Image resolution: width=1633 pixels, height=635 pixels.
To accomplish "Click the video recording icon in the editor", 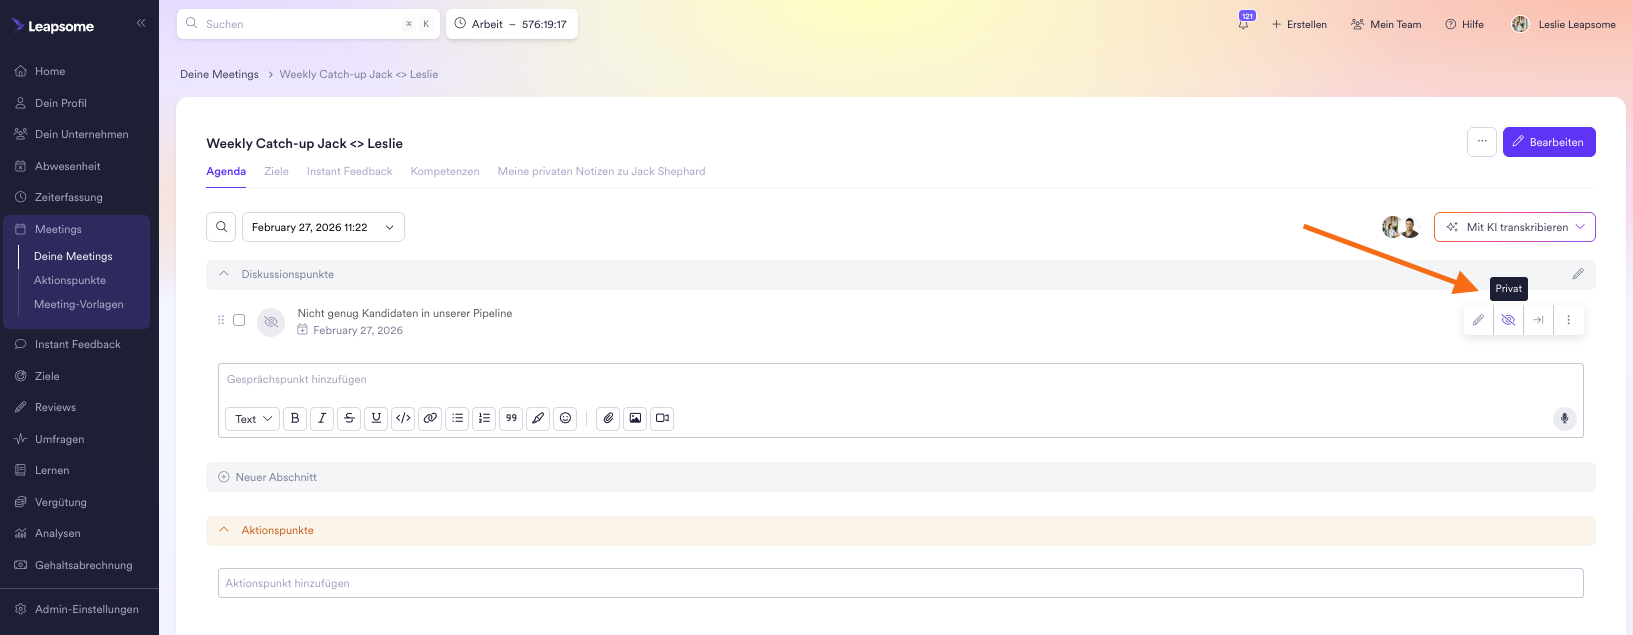I will click(x=662, y=418).
